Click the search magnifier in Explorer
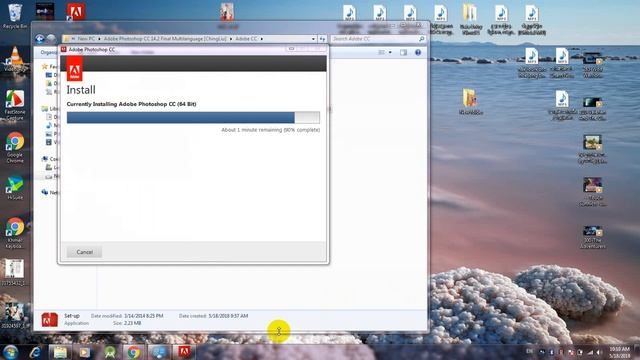This screenshot has width=640, height=360. [422, 39]
